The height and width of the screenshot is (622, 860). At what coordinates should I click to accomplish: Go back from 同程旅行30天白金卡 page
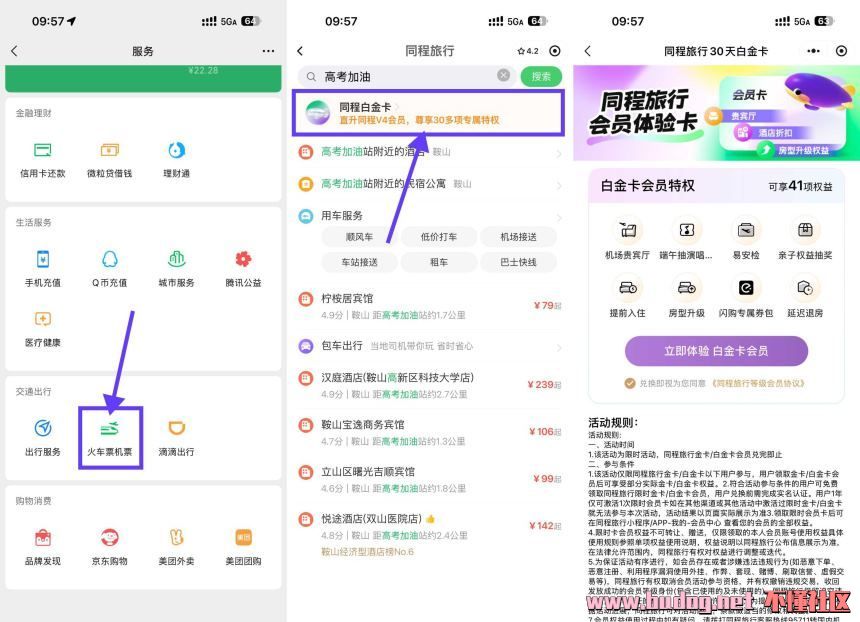587,51
